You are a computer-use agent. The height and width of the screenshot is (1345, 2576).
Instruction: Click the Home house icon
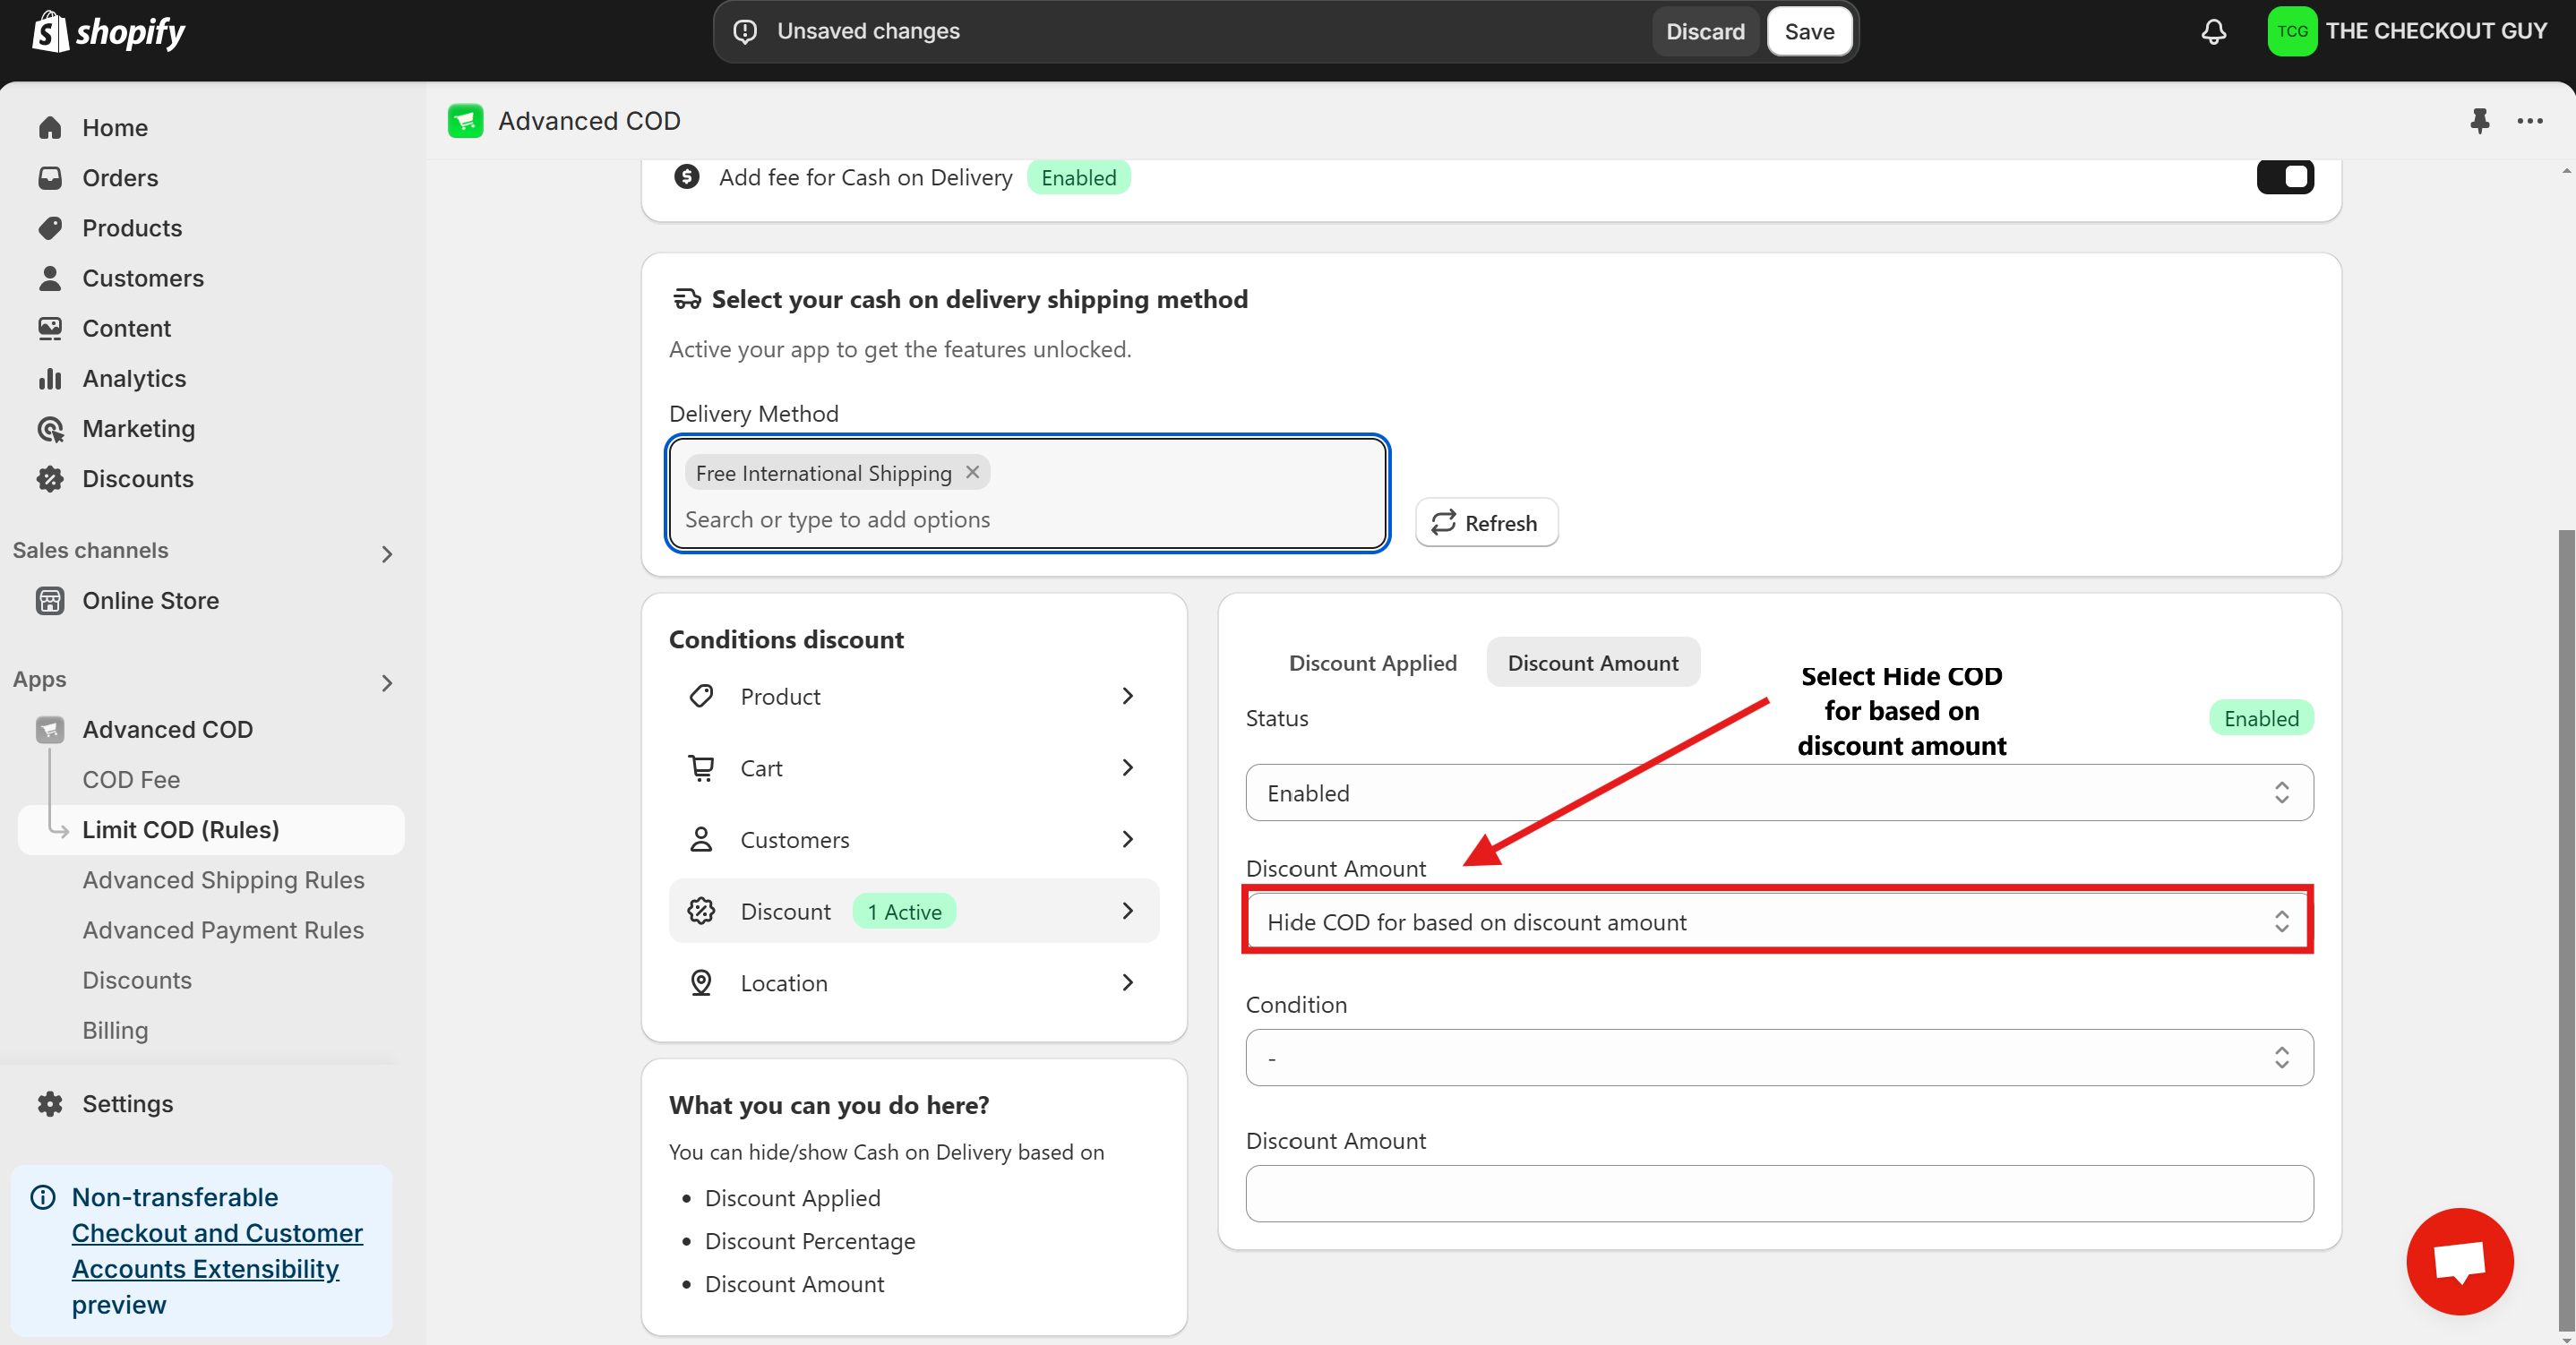[50, 128]
